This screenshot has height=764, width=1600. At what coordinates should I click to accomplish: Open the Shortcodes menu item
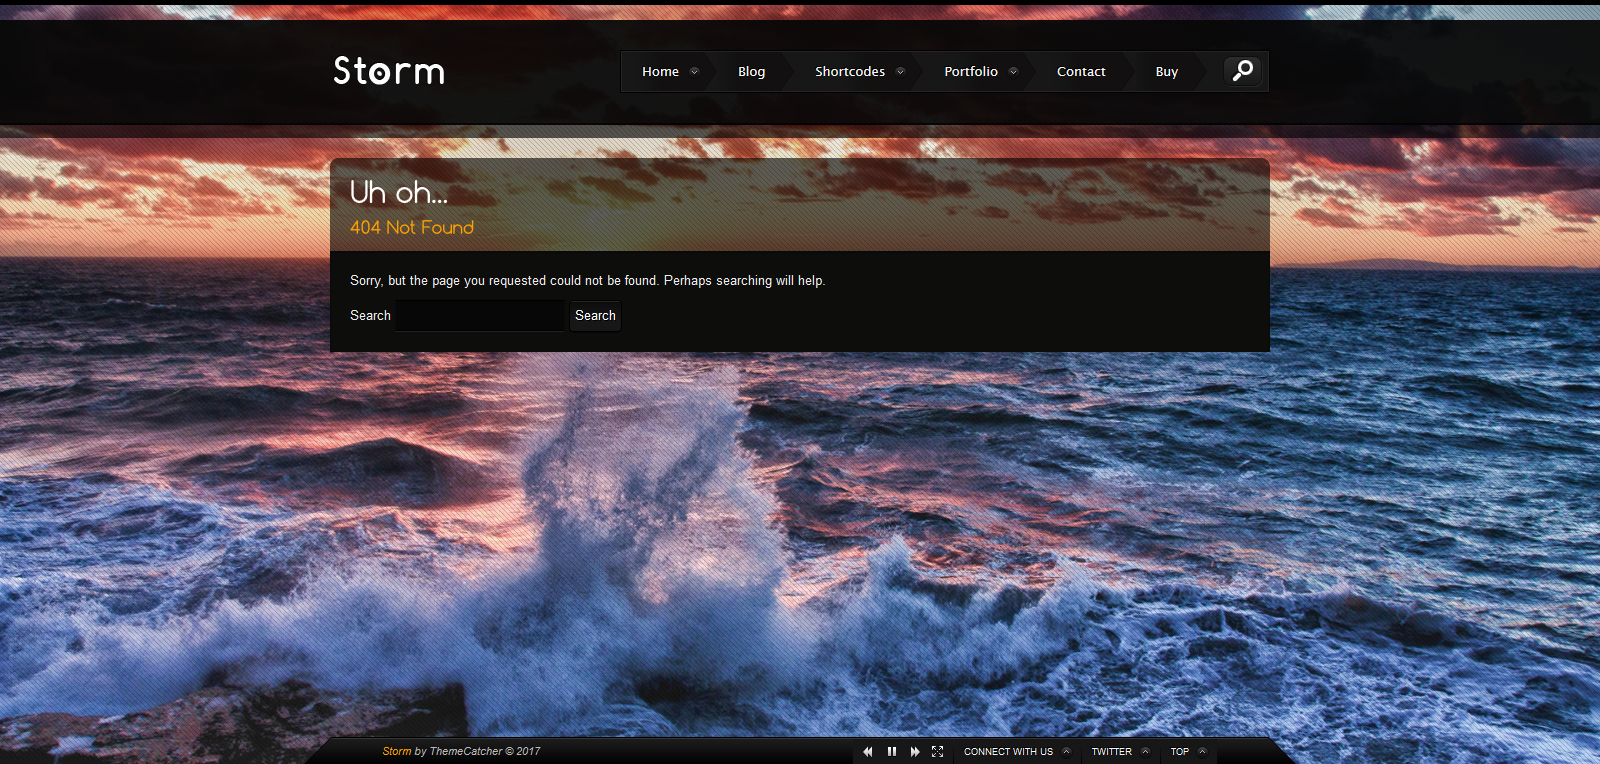coord(850,71)
